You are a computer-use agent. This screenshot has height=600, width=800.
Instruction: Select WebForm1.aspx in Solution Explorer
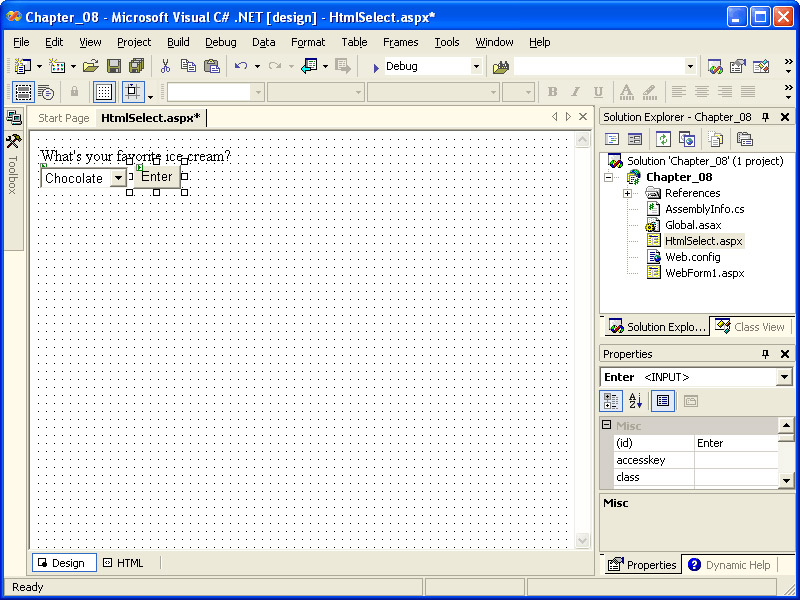click(x=704, y=273)
